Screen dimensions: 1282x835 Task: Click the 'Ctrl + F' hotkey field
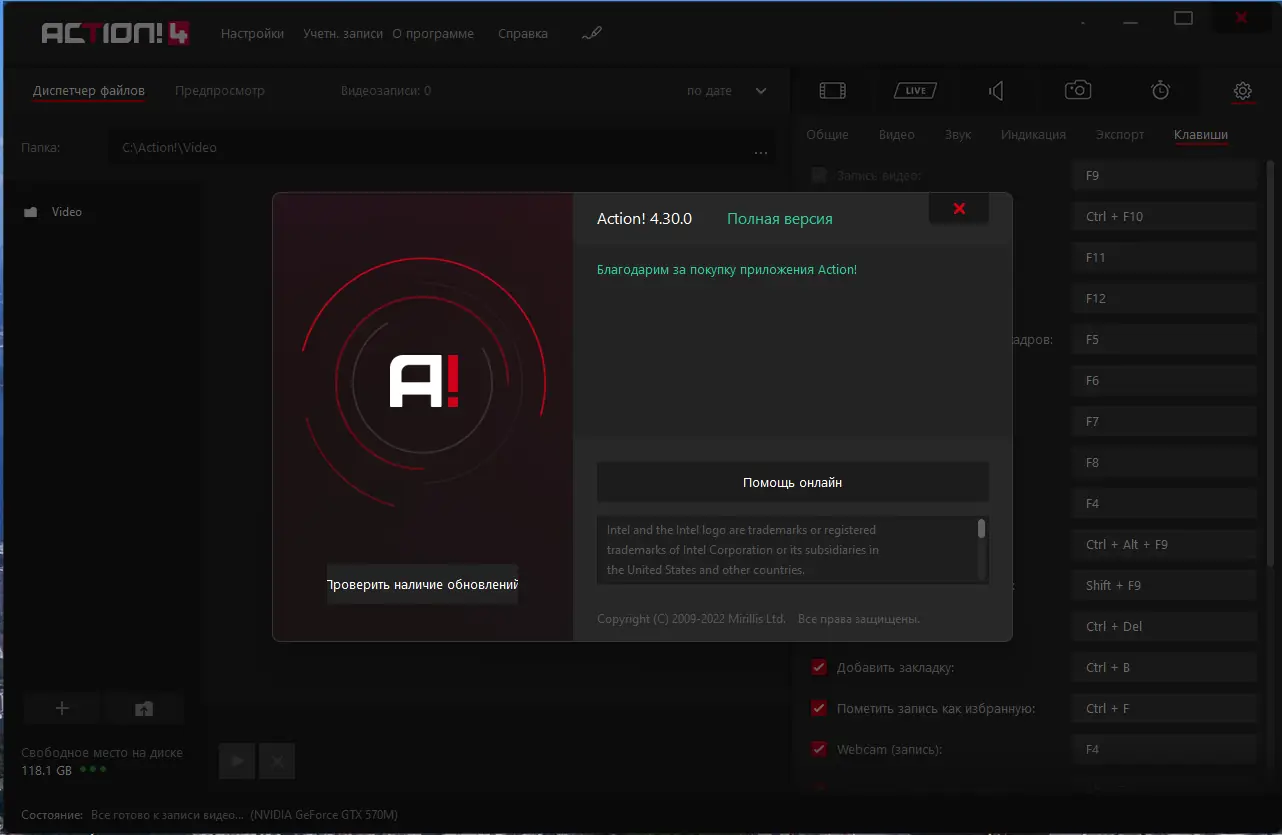click(1164, 708)
